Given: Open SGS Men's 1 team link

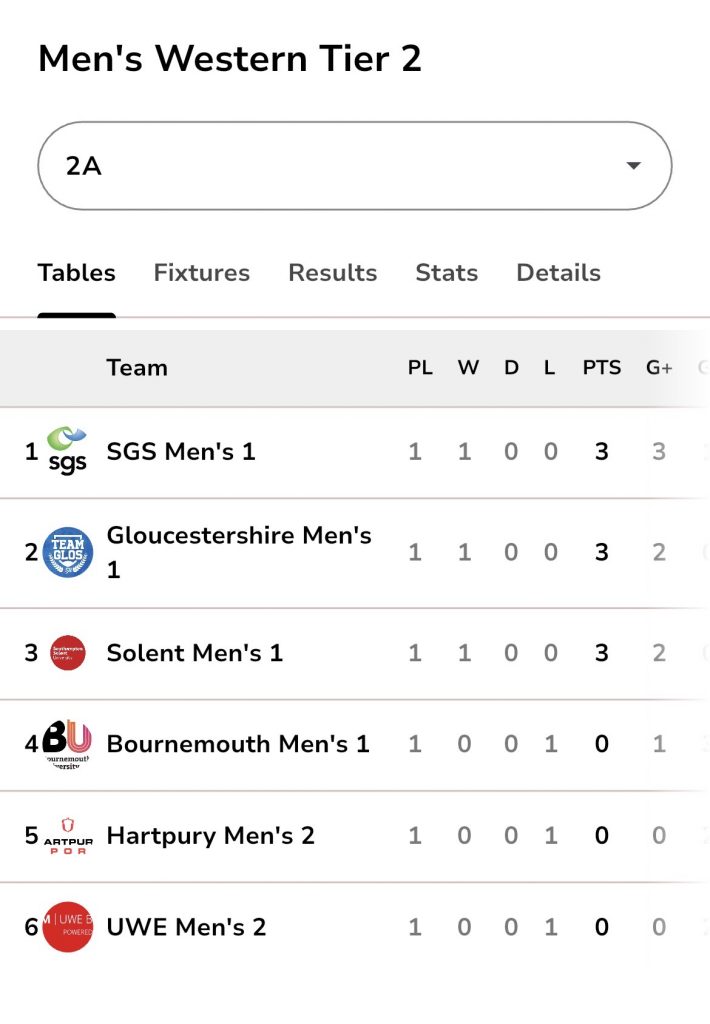Looking at the screenshot, I should pos(181,451).
